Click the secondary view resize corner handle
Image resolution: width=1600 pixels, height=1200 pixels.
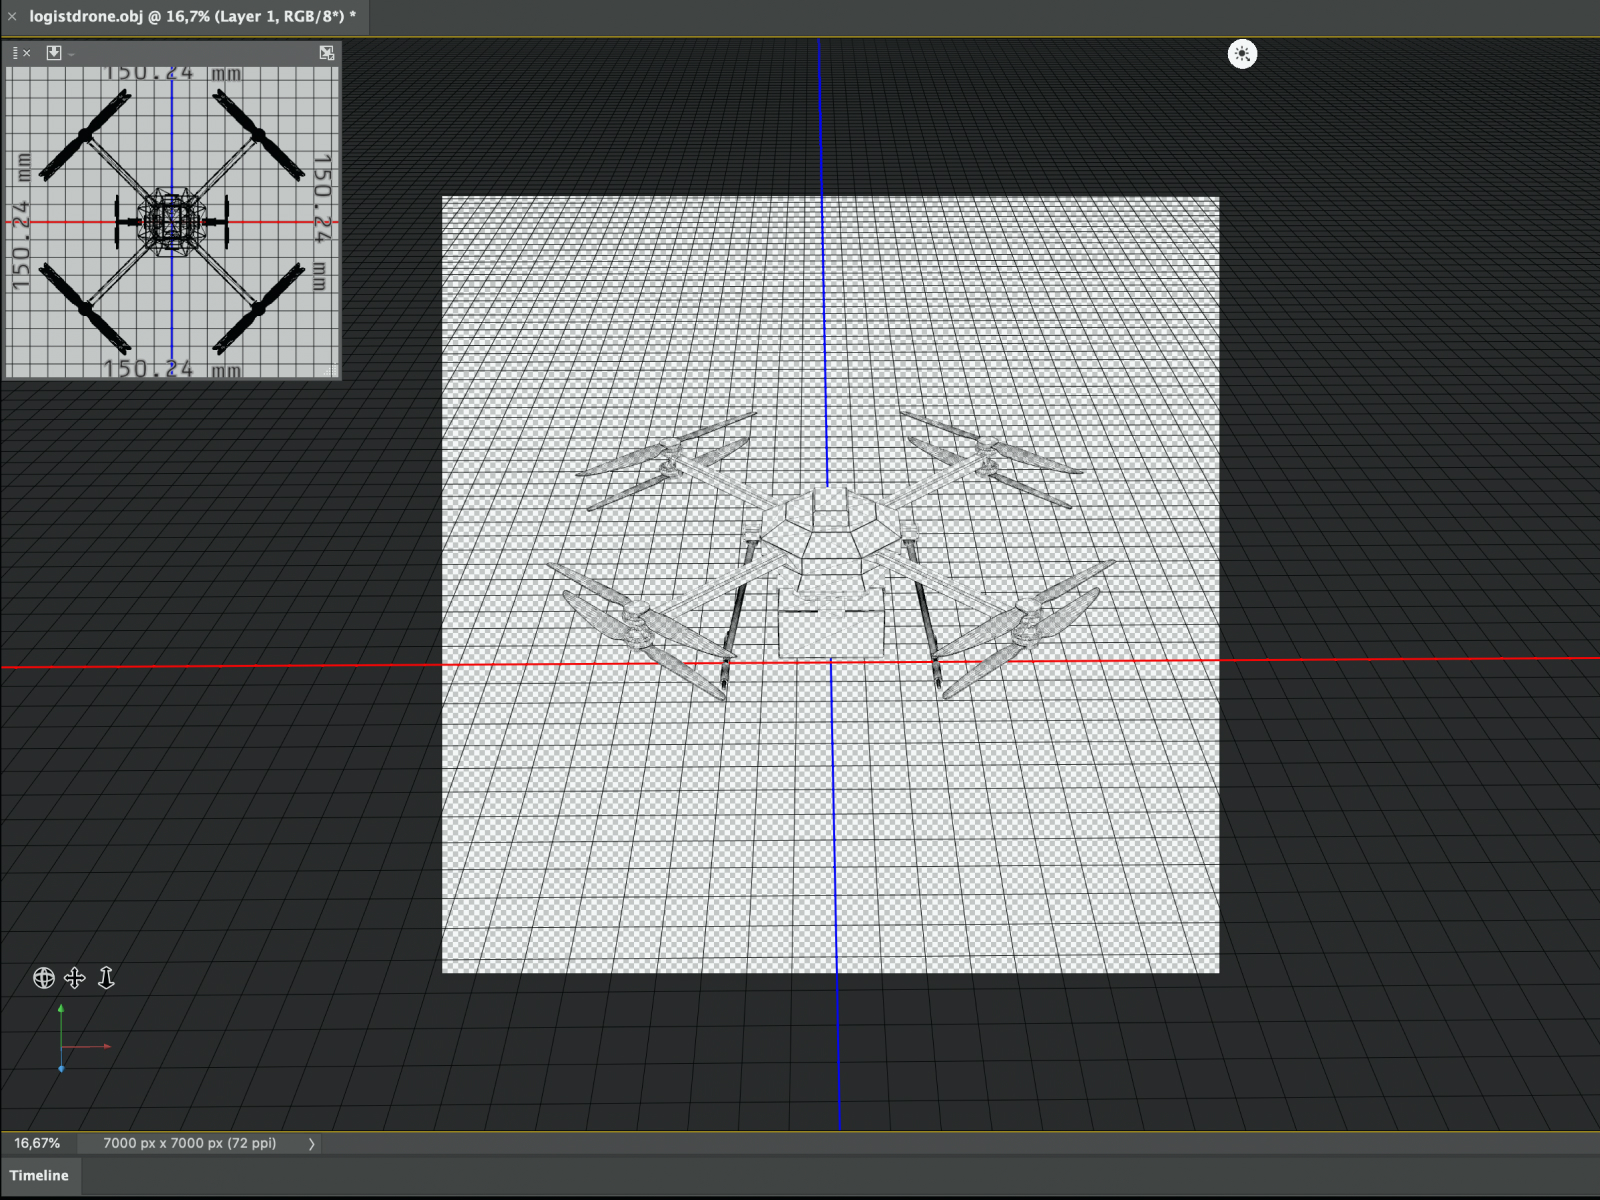click(x=333, y=372)
